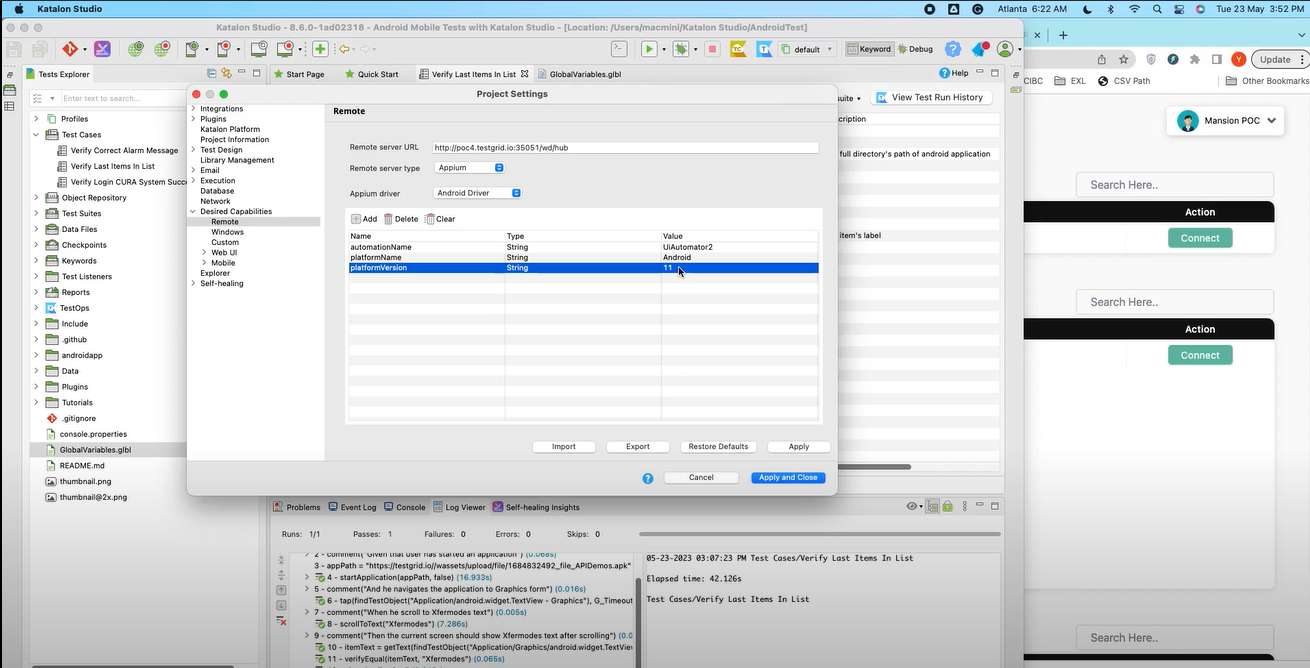This screenshot has height=668, width=1310.
Task: Open the terminal icon in main toolbar
Action: [620, 49]
